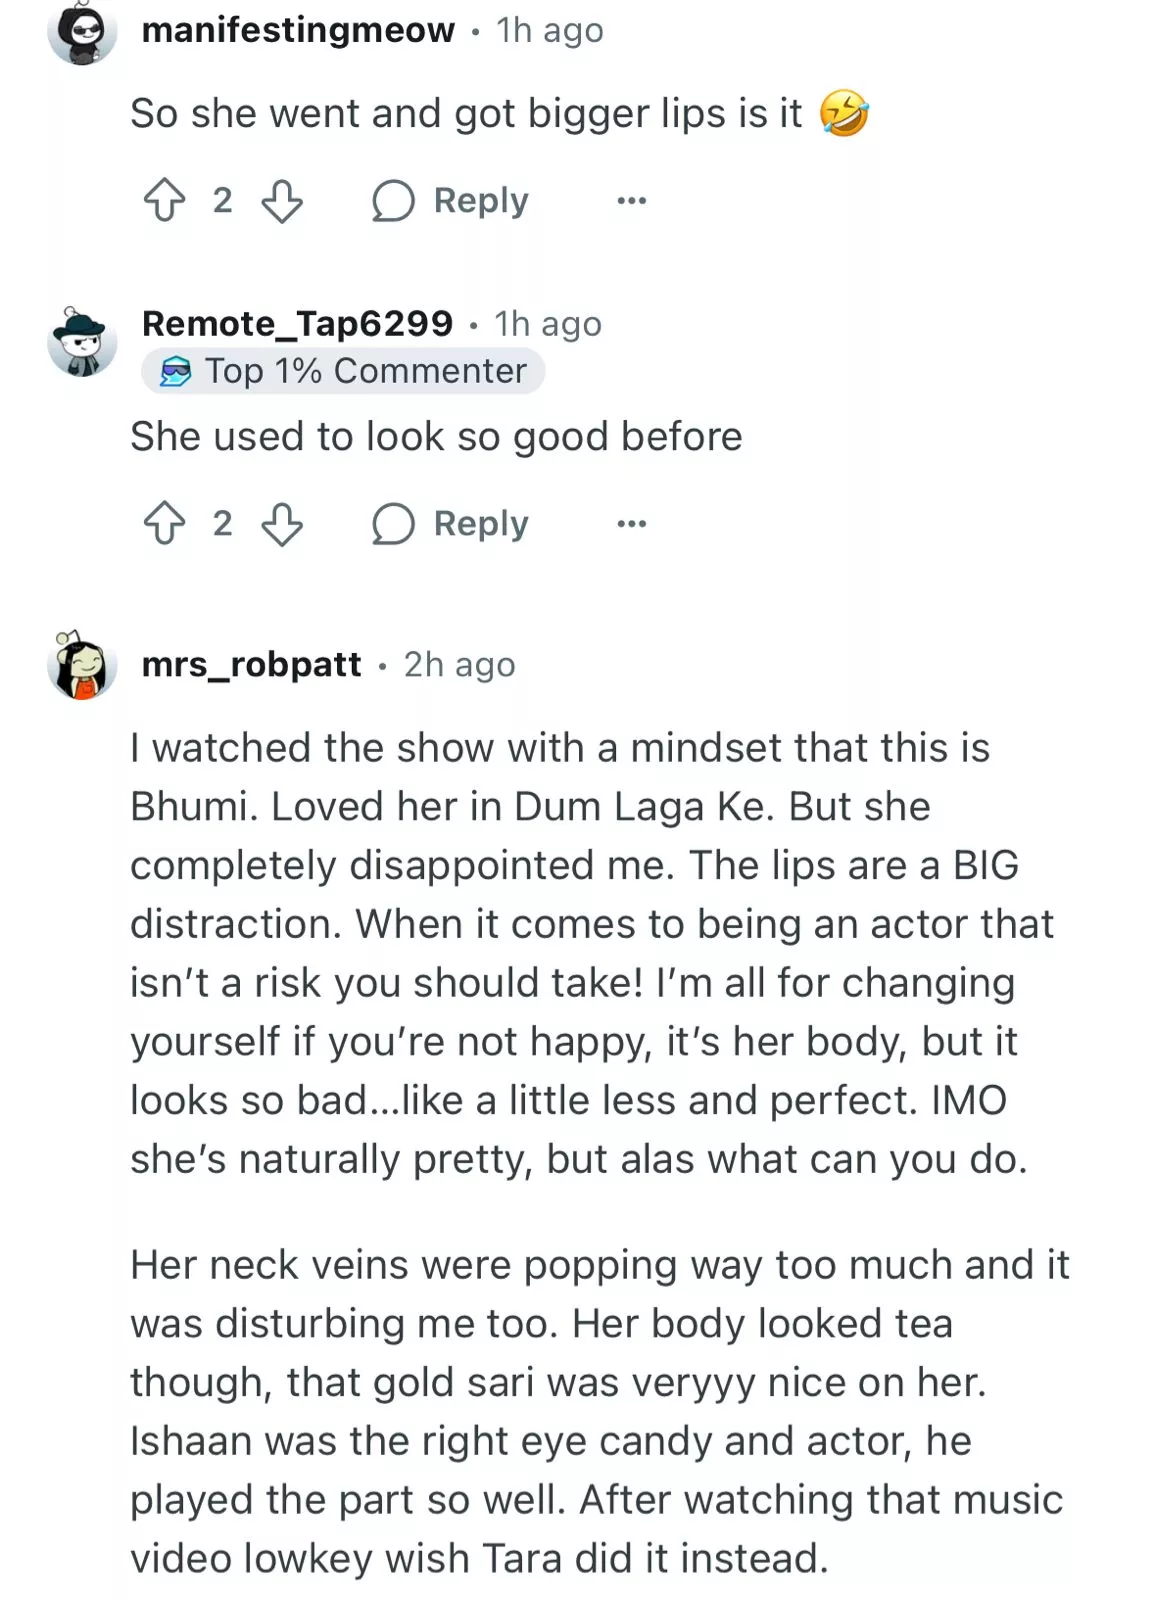Downvote Remote_Tap6299's comment

click(x=282, y=523)
